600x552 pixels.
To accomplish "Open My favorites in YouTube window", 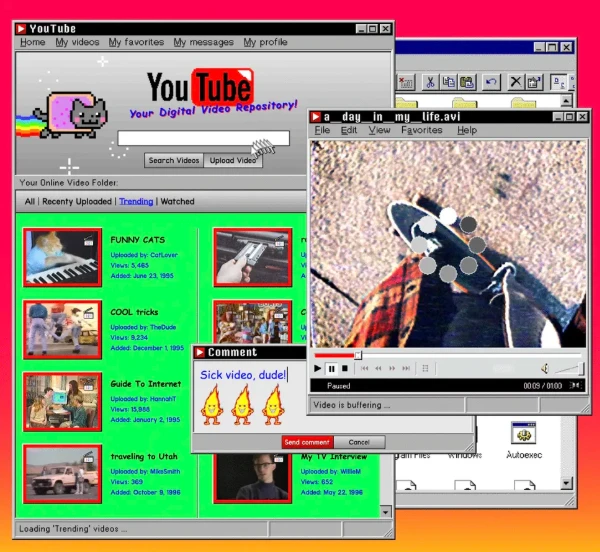I will [136, 42].
